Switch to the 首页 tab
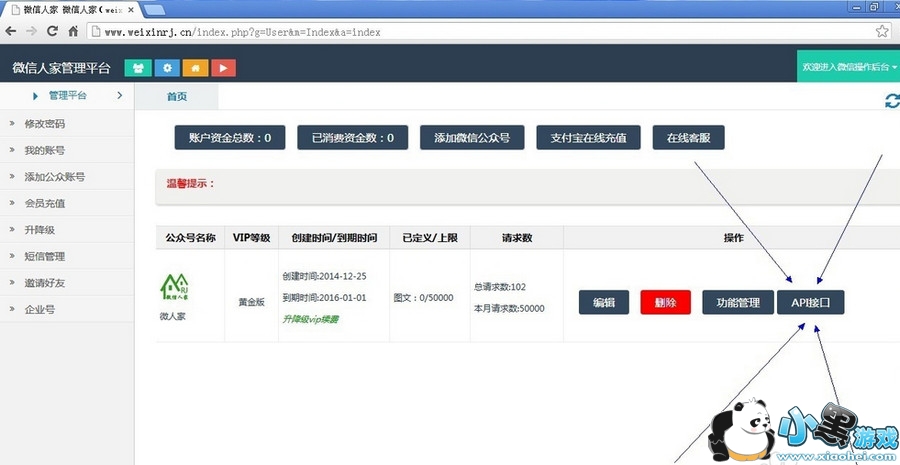Image resolution: width=900 pixels, height=465 pixels. pos(177,96)
